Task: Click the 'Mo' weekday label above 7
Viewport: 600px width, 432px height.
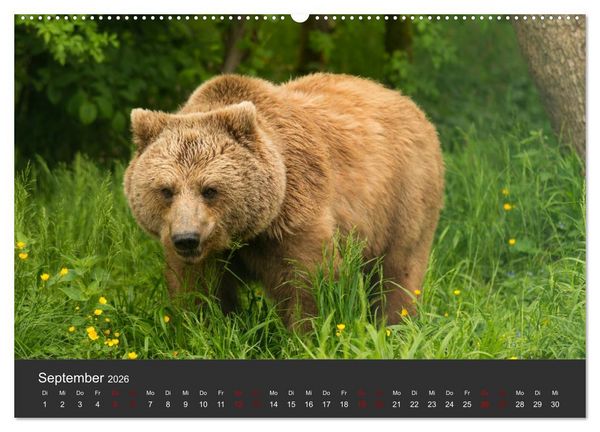Action: (150, 393)
